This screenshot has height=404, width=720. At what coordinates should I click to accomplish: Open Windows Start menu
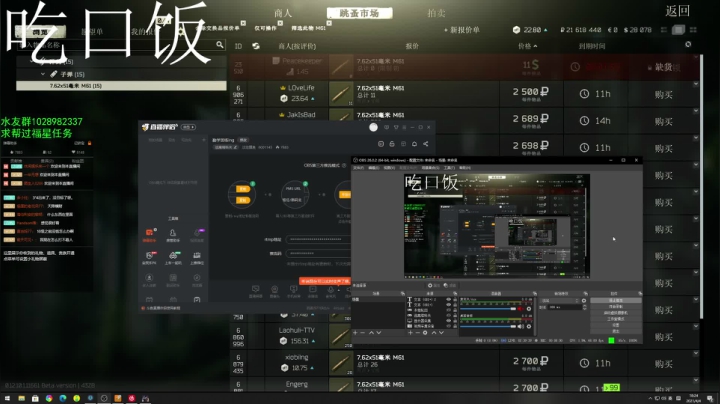pyautogui.click(x=7, y=398)
